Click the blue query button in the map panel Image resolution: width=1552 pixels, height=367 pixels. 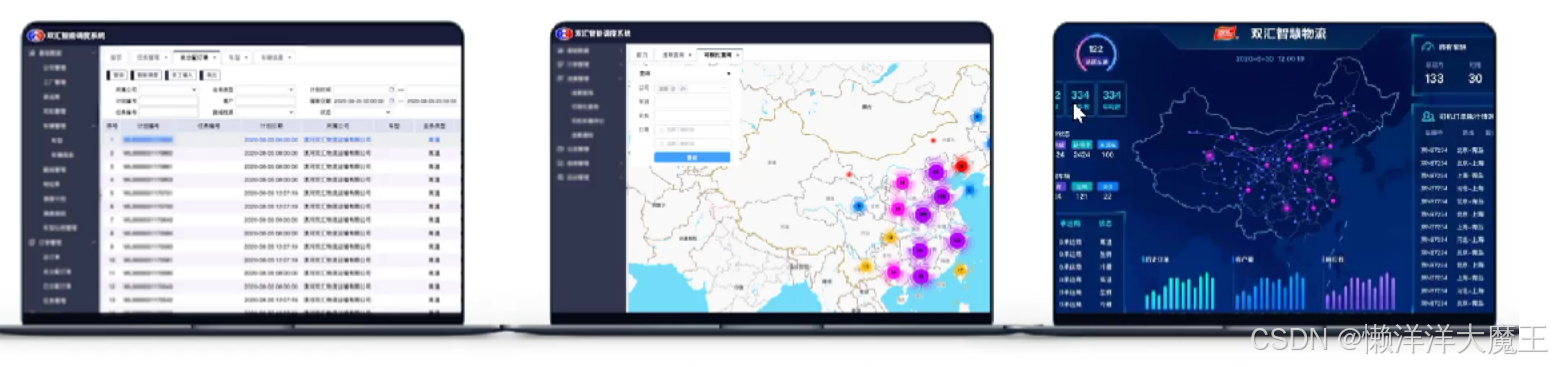click(x=692, y=157)
